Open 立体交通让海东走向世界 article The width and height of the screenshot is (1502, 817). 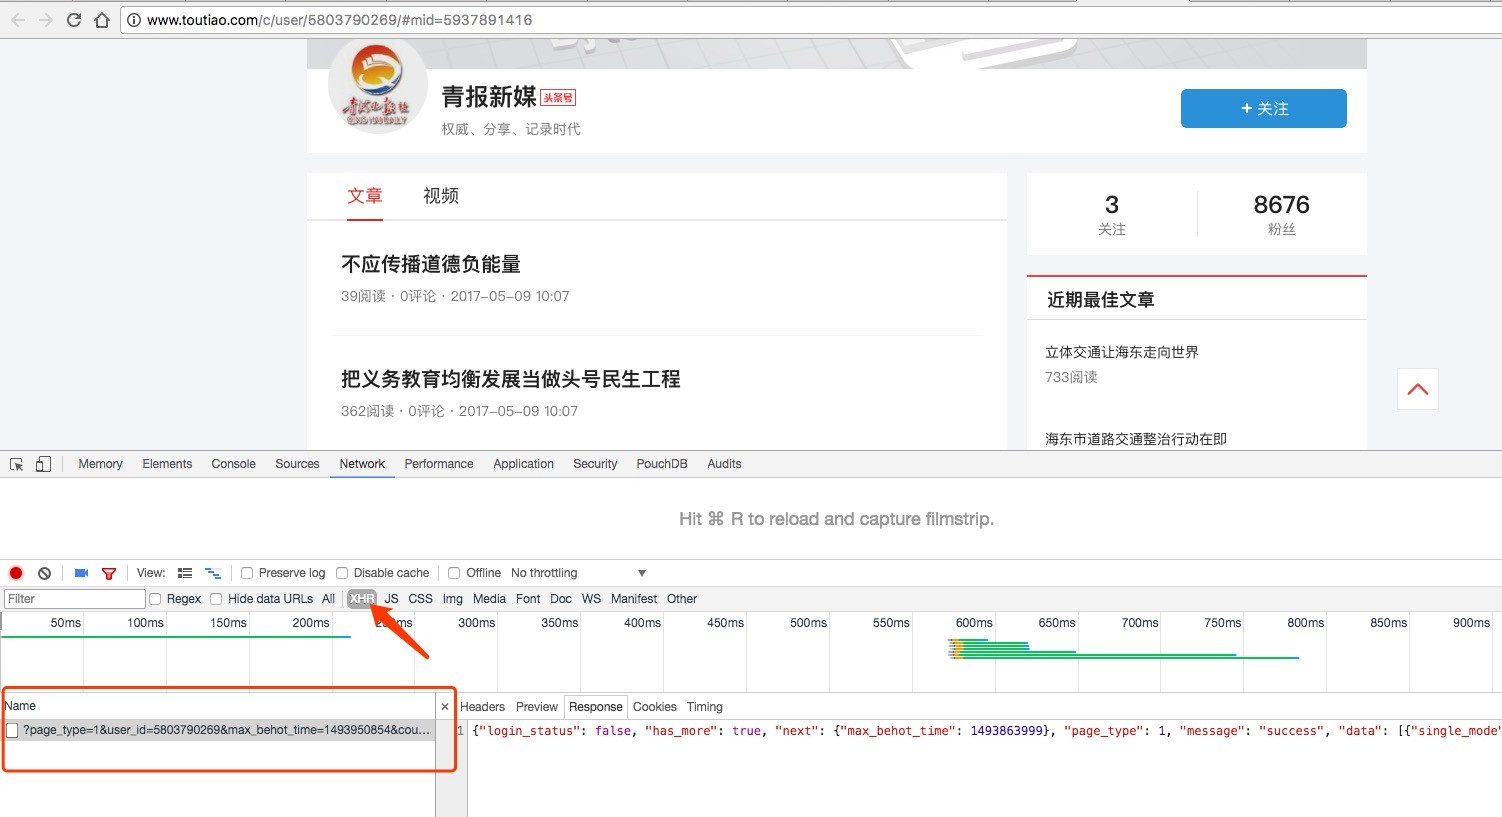(1122, 352)
